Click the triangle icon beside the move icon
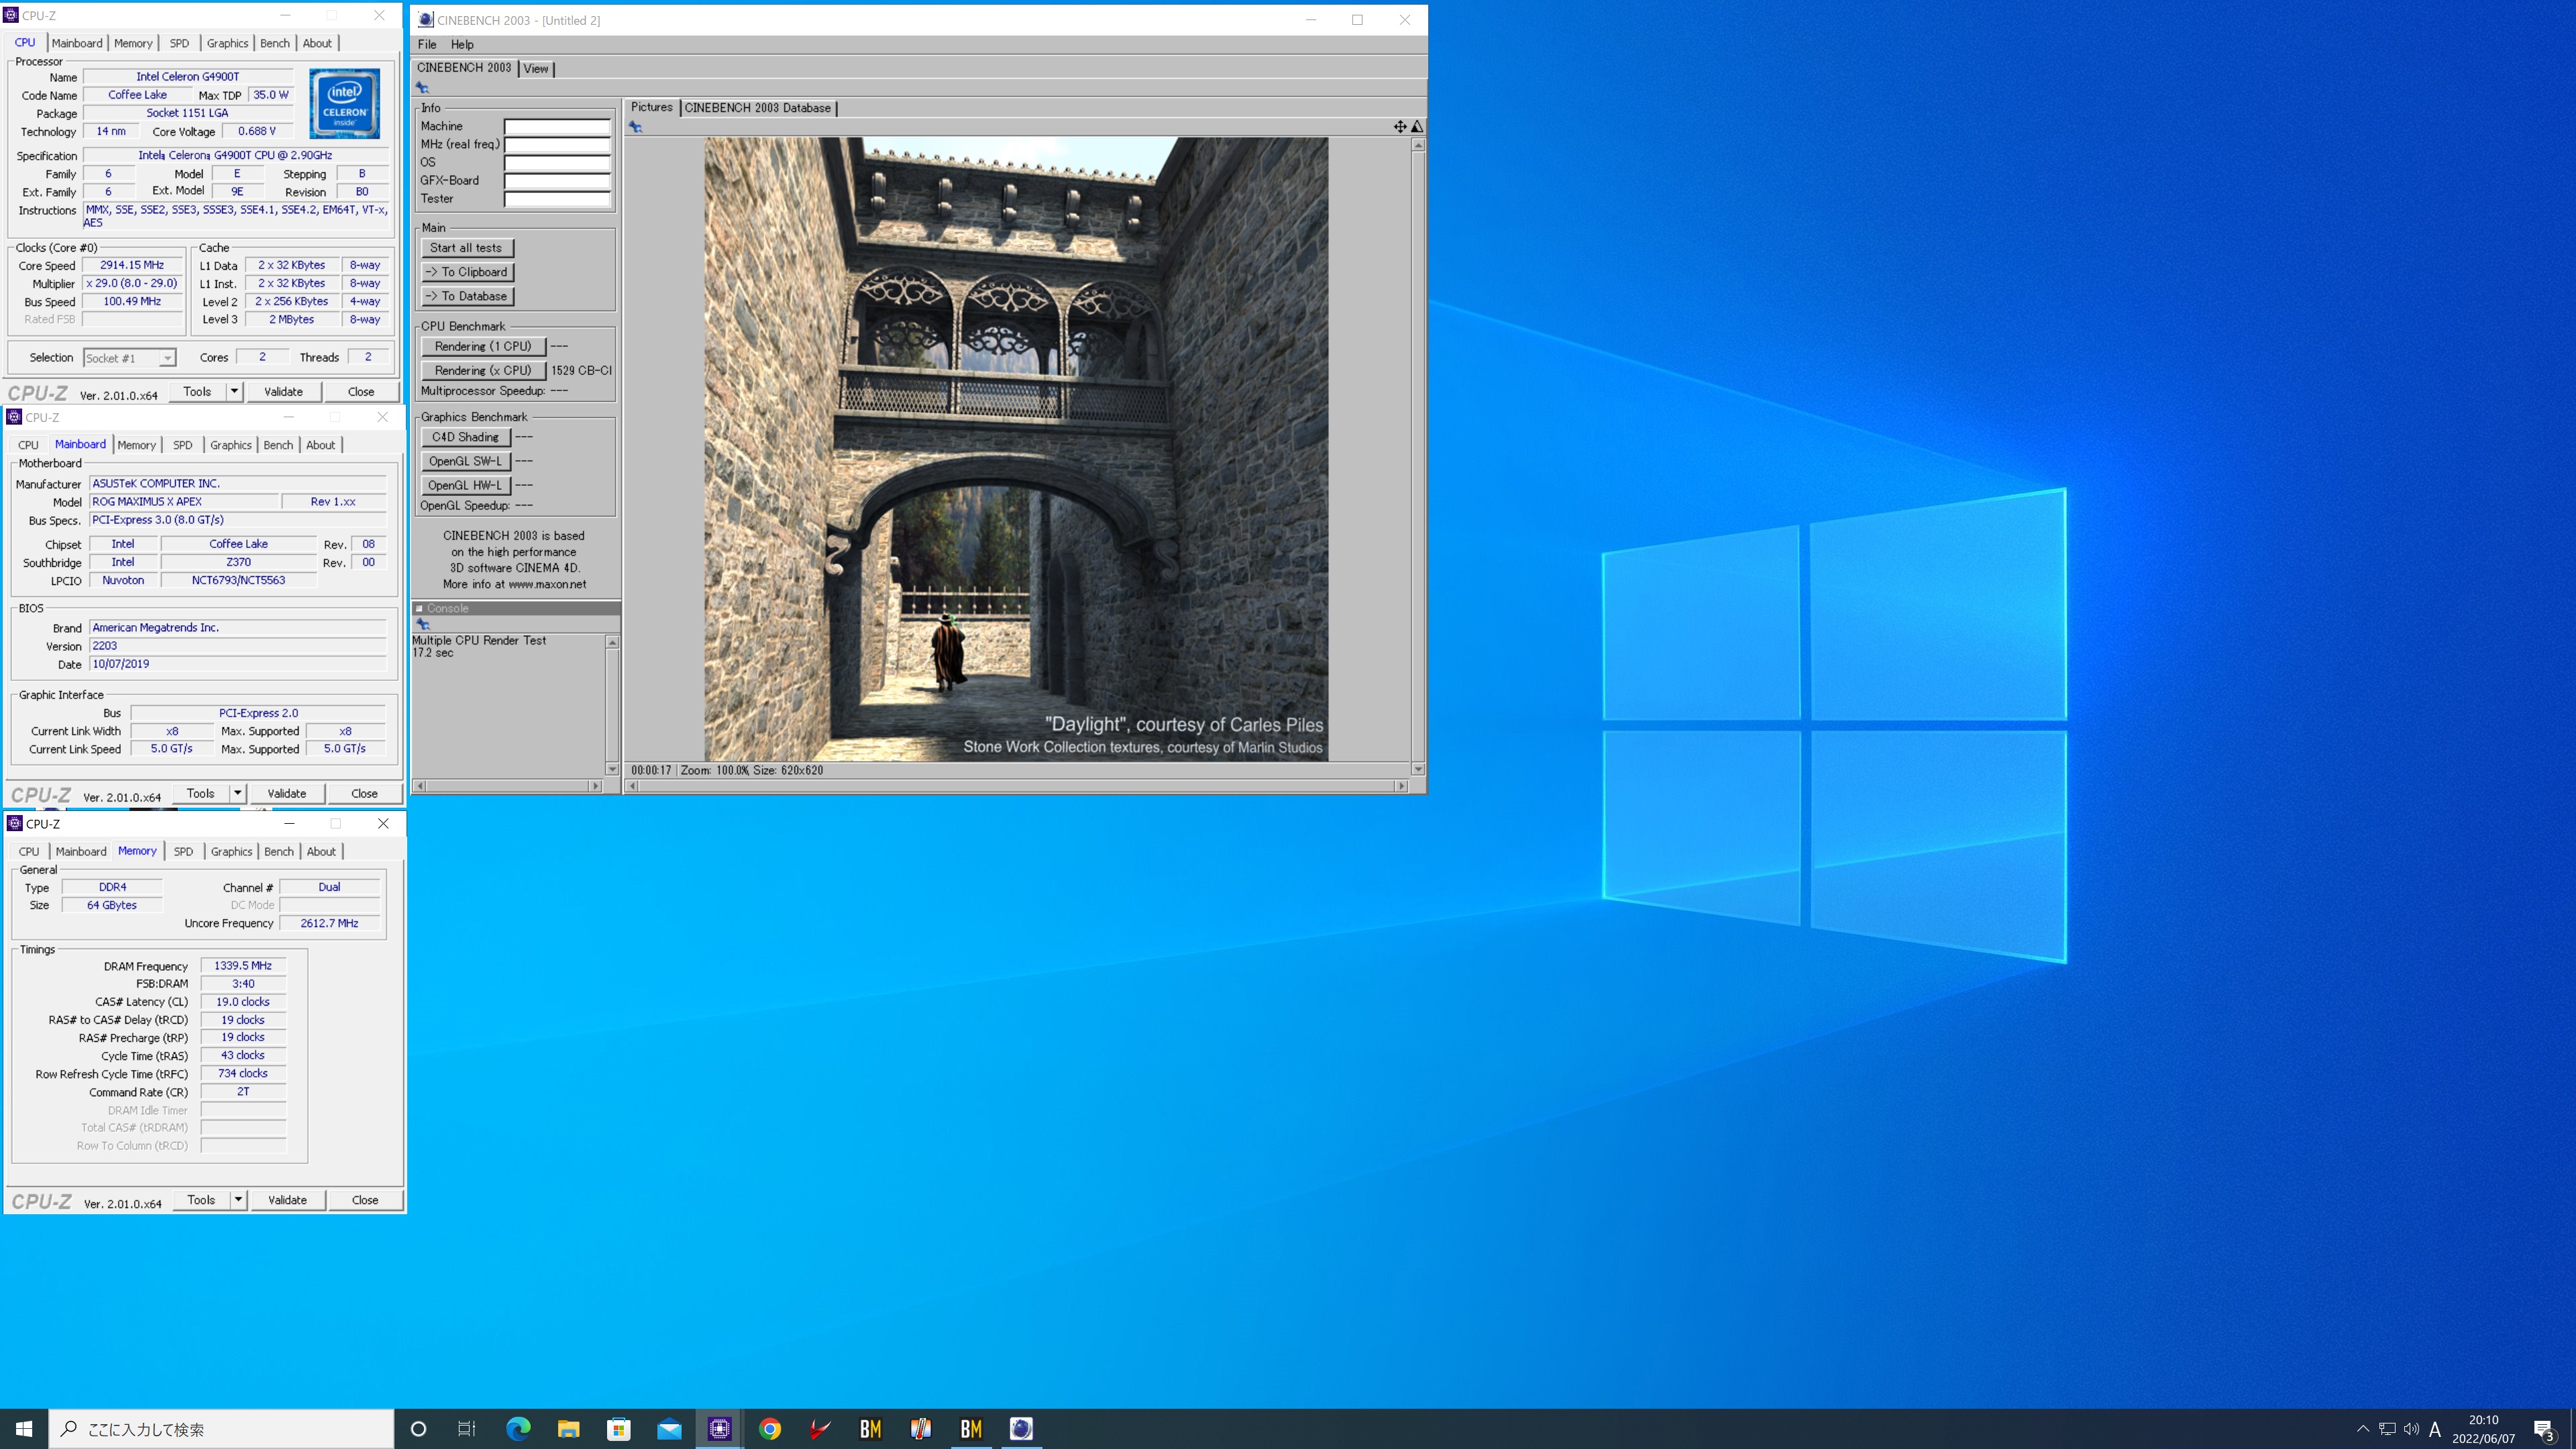Image resolution: width=2576 pixels, height=1449 pixels. click(x=1417, y=127)
